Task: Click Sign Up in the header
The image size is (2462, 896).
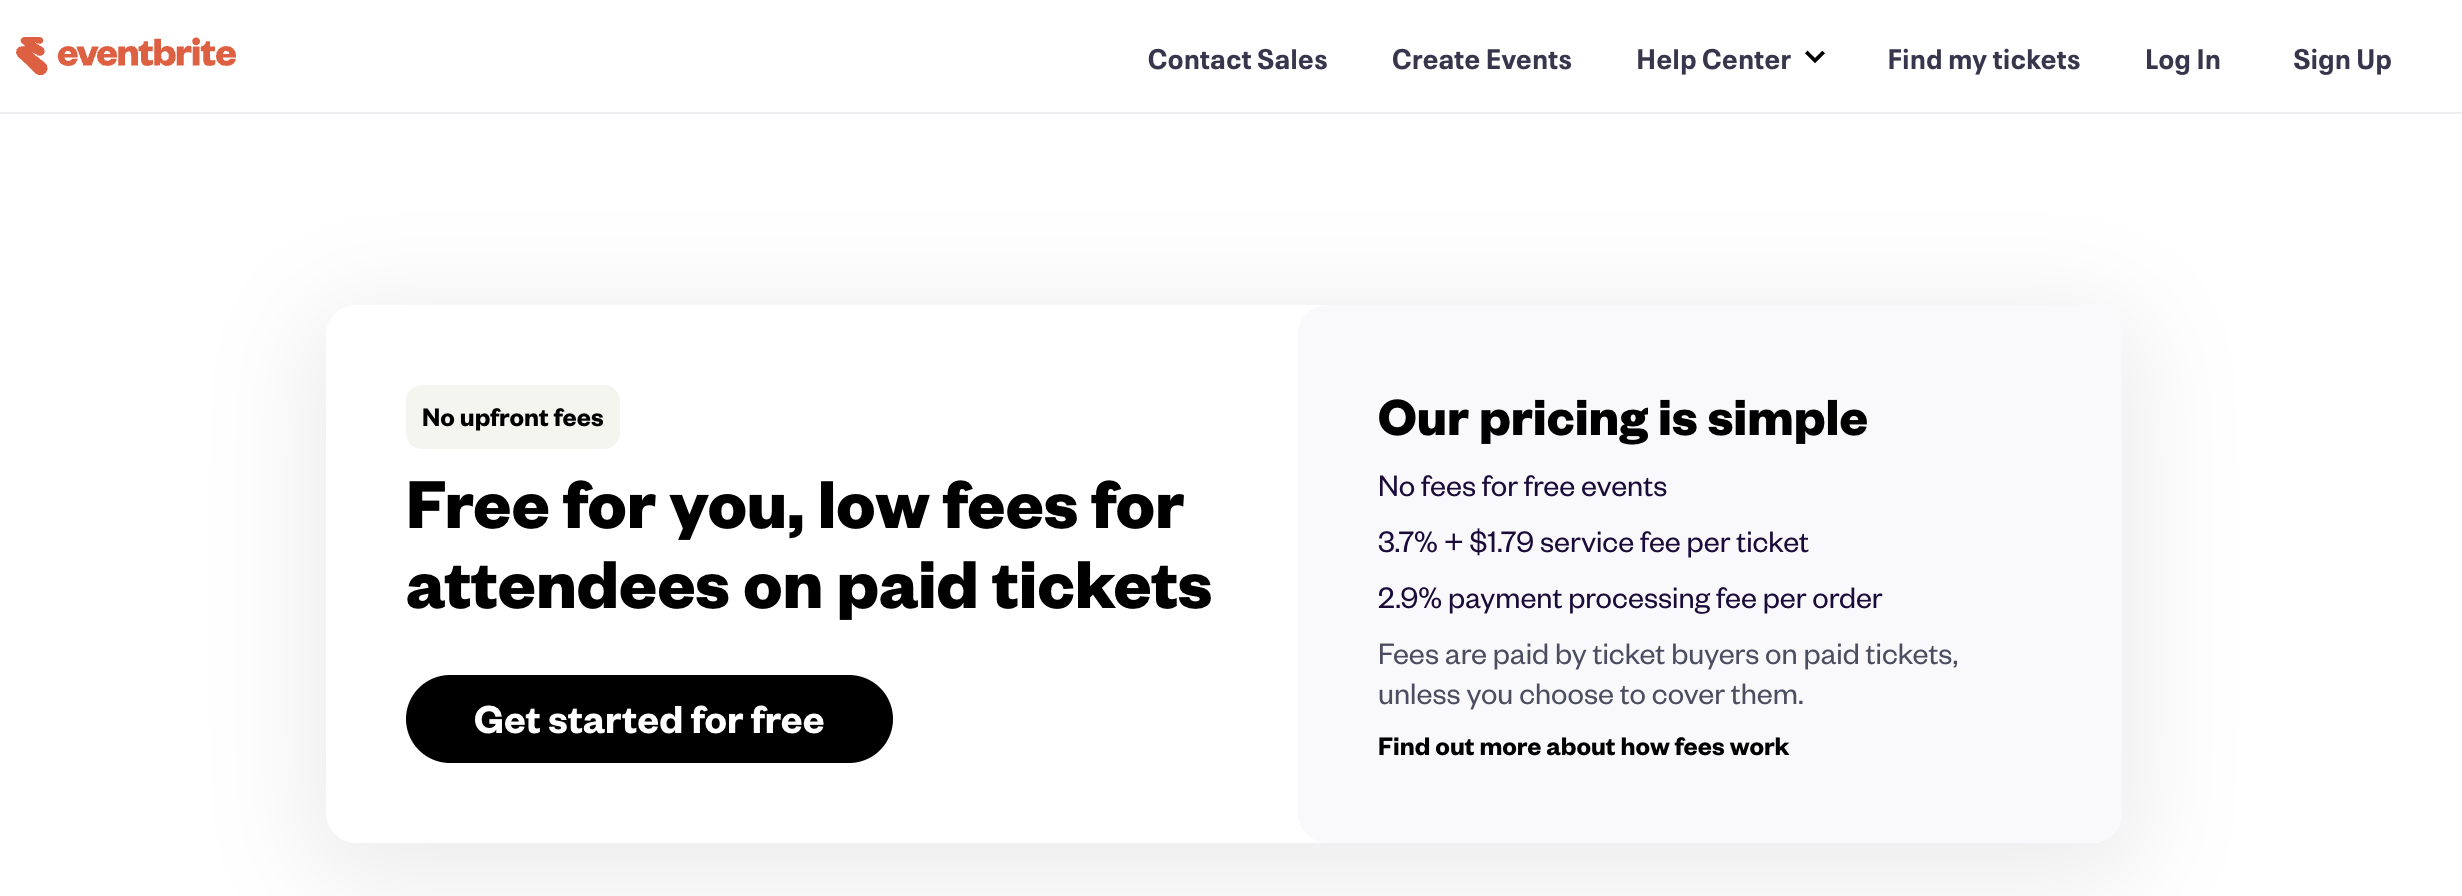Action: (x=2342, y=60)
